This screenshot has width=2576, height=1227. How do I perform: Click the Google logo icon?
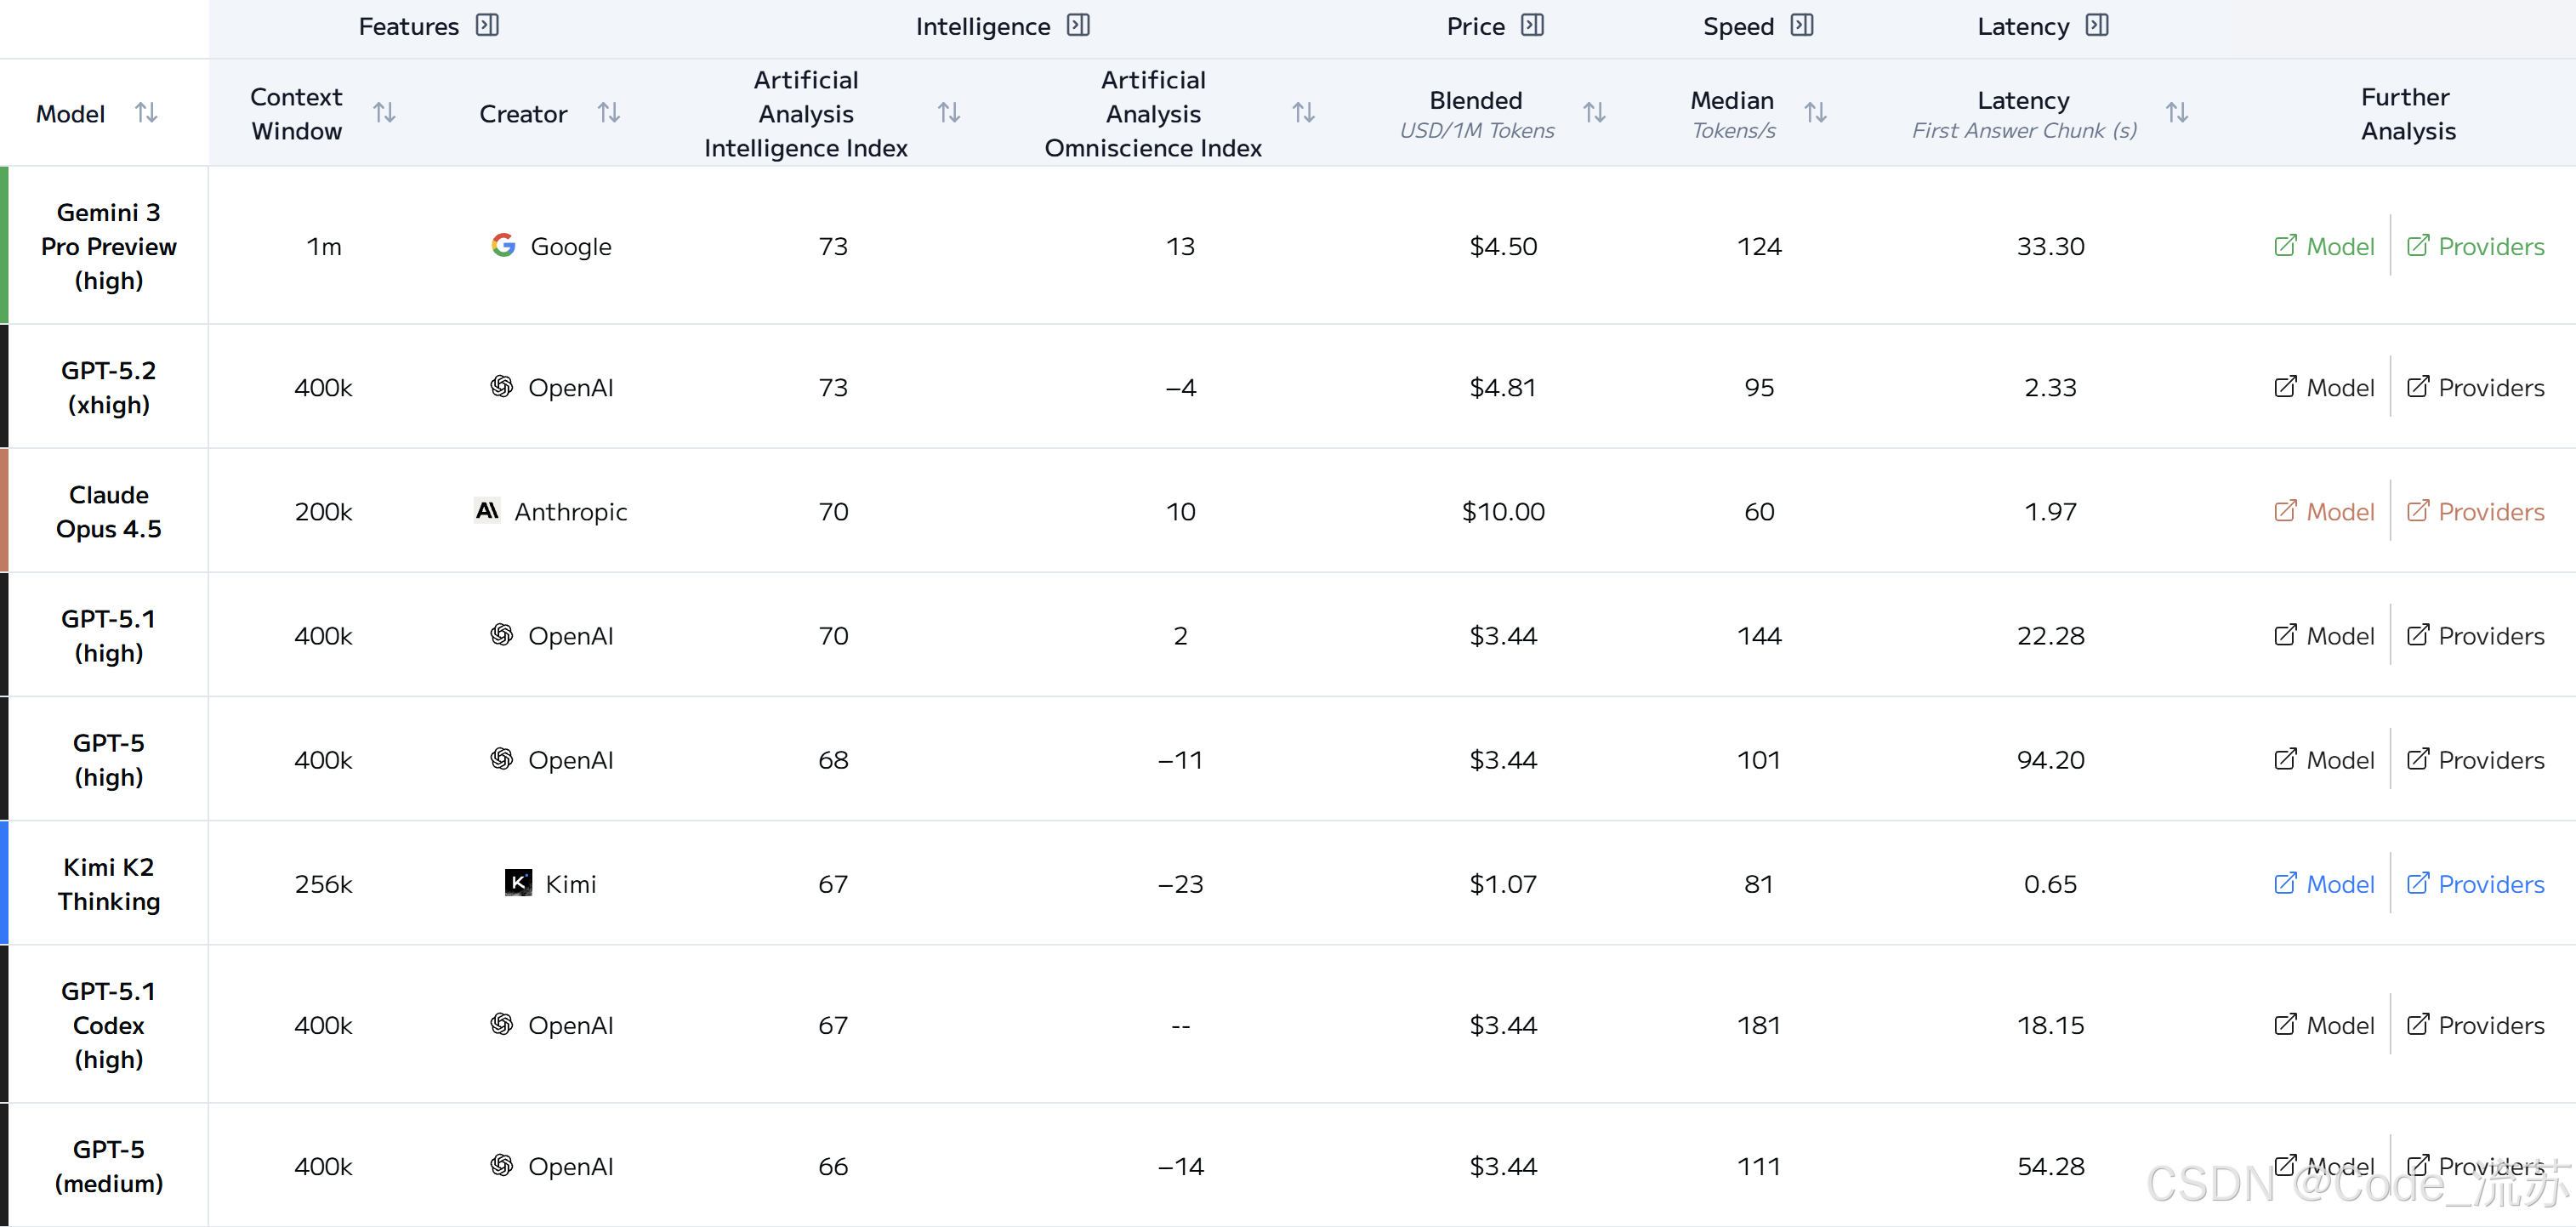click(503, 245)
